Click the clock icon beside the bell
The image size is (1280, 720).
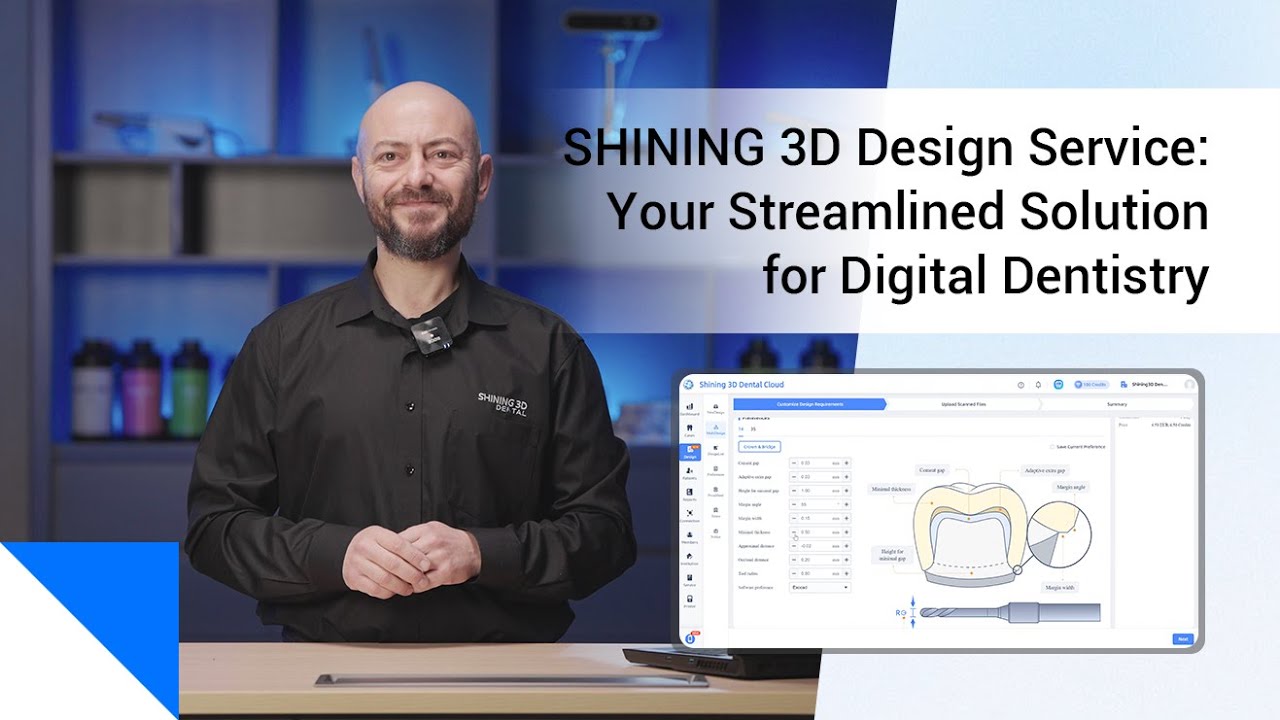tap(1021, 385)
